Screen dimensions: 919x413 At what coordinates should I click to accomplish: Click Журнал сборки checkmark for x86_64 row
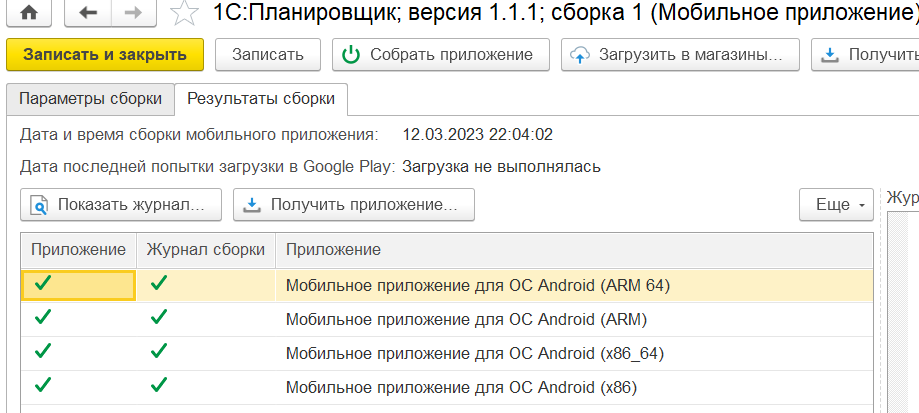click(x=159, y=351)
